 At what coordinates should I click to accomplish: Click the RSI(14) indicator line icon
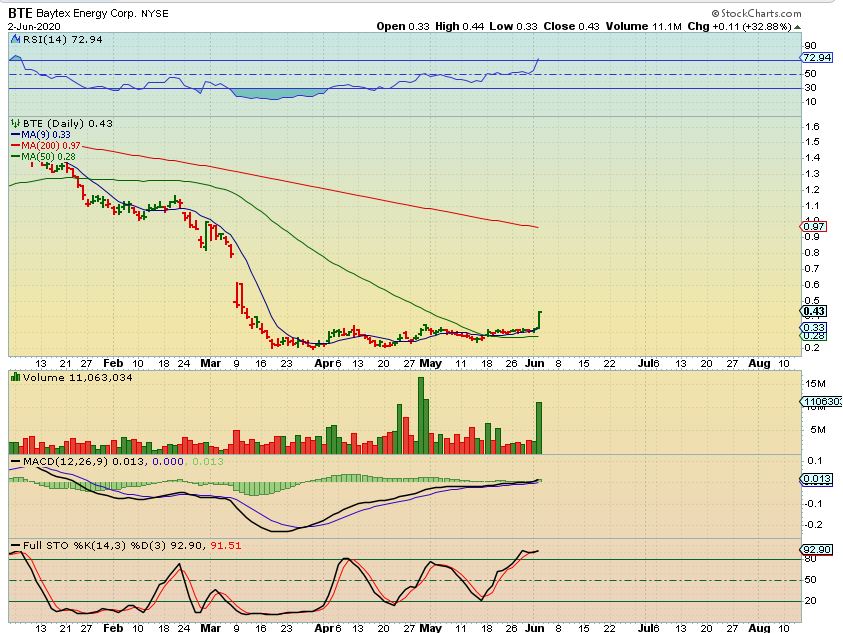(x=14, y=39)
